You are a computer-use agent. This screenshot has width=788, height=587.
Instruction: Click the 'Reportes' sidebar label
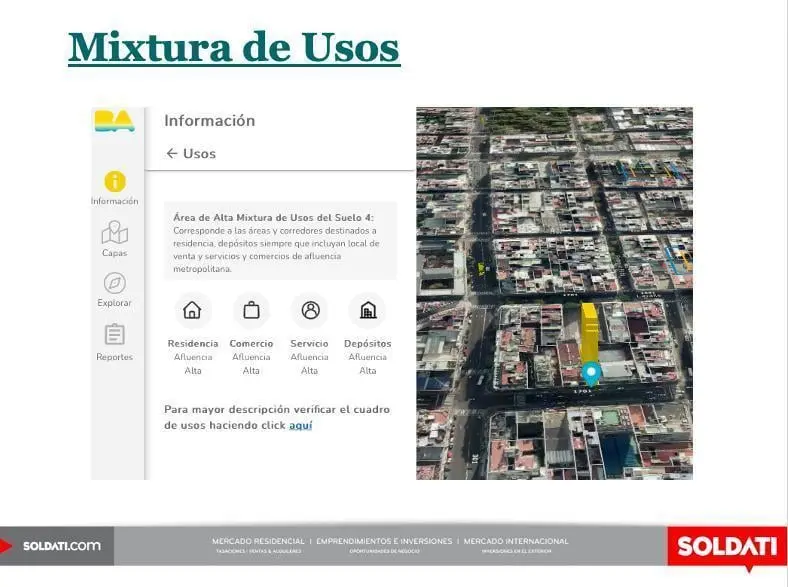pos(115,357)
